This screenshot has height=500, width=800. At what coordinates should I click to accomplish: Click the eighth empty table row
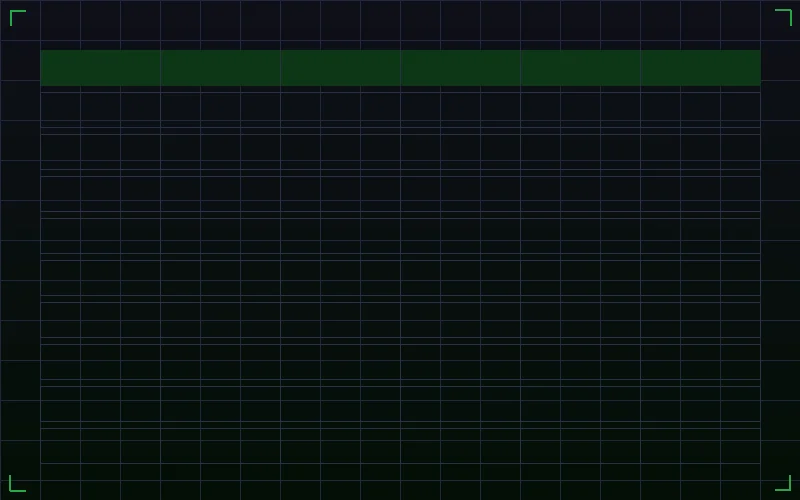pos(400,404)
